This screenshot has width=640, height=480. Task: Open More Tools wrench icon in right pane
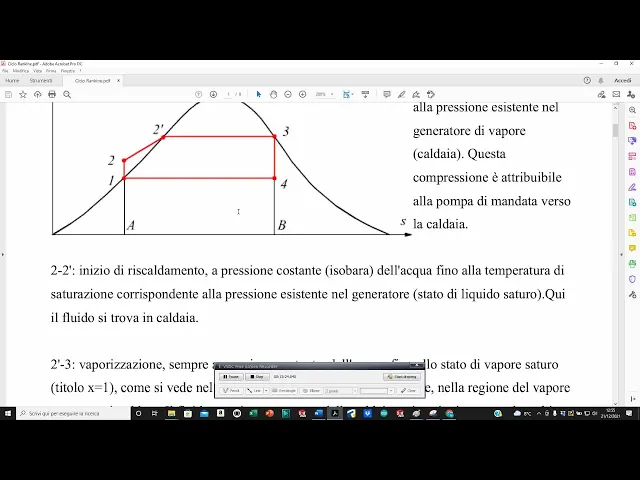632,295
